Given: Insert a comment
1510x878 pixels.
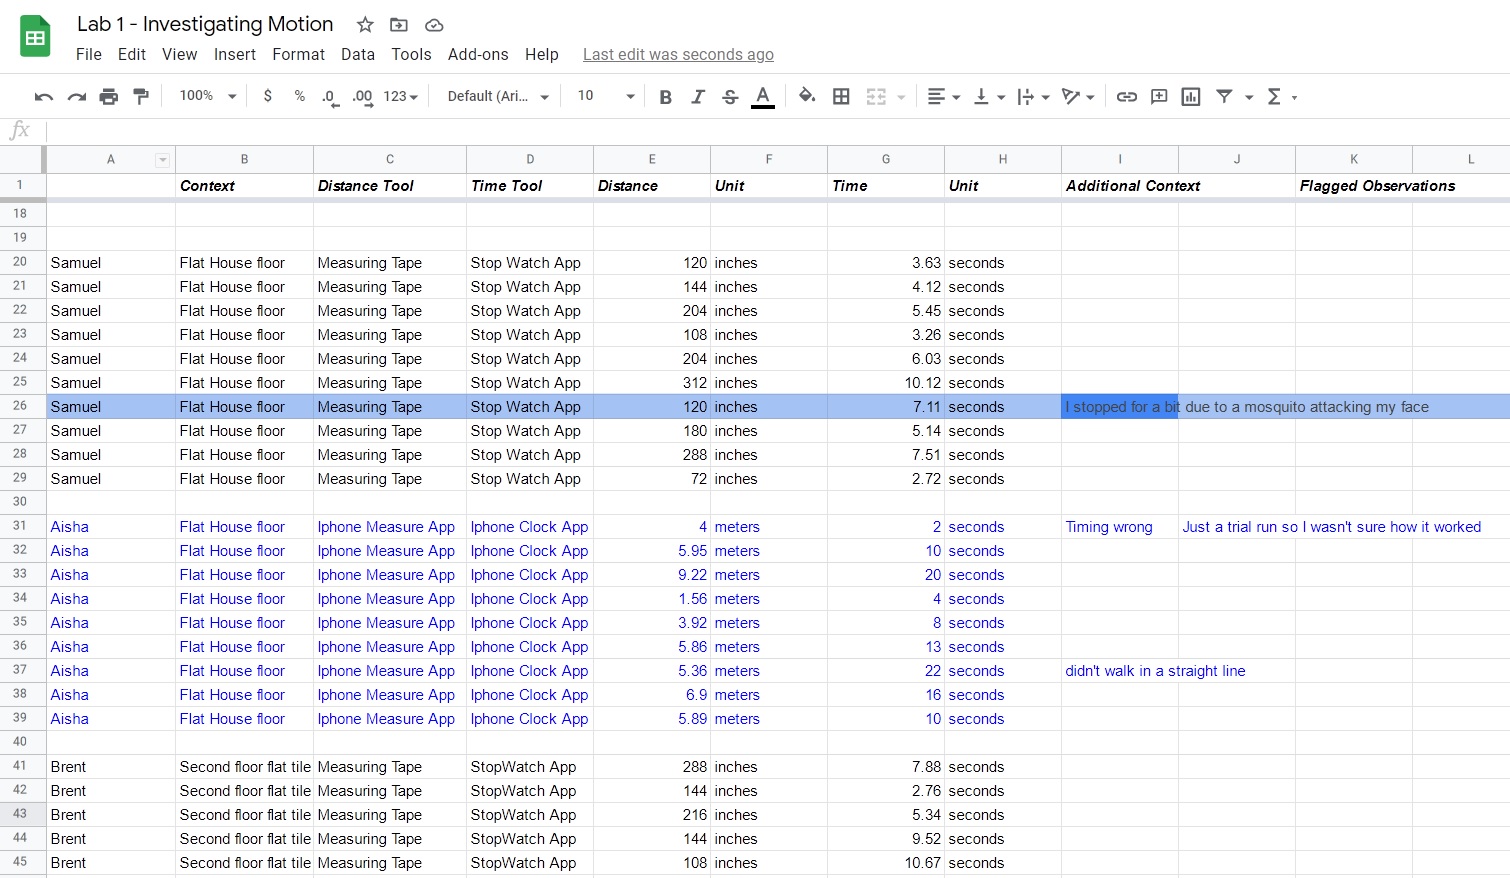Looking at the screenshot, I should 1159,97.
